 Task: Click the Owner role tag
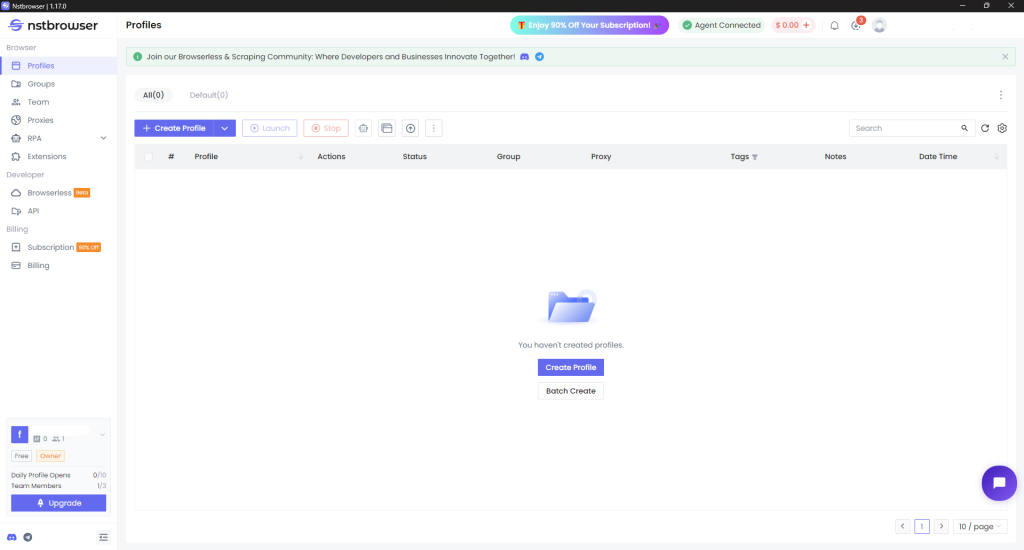(x=50, y=456)
